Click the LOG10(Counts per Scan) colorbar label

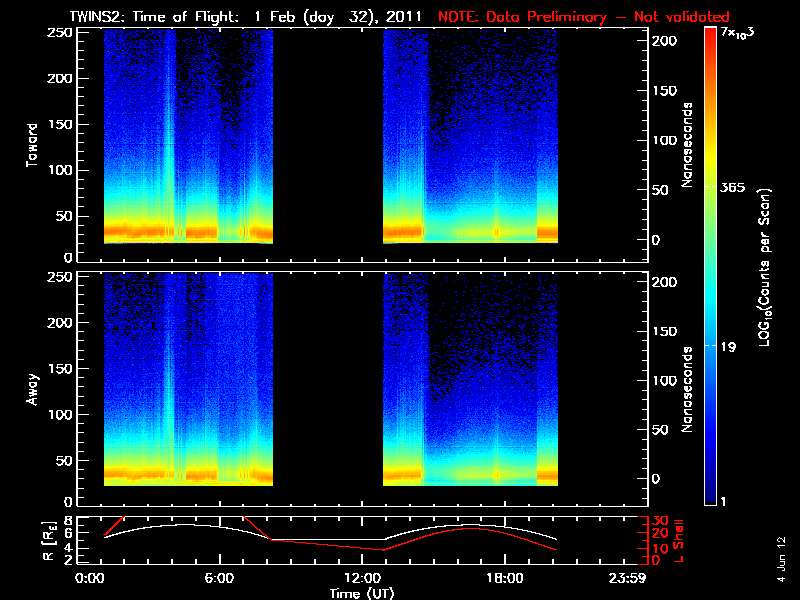point(765,267)
